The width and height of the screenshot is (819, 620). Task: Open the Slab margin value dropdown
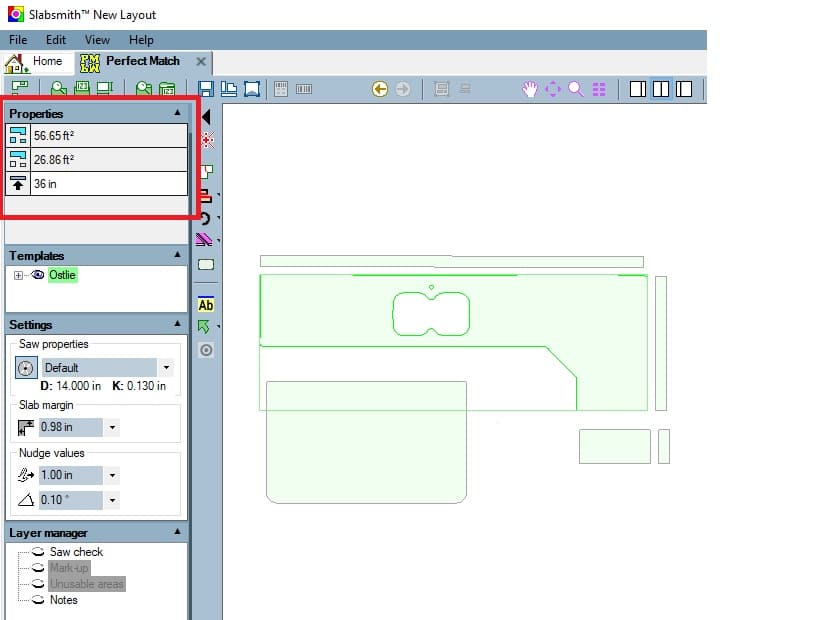point(112,428)
